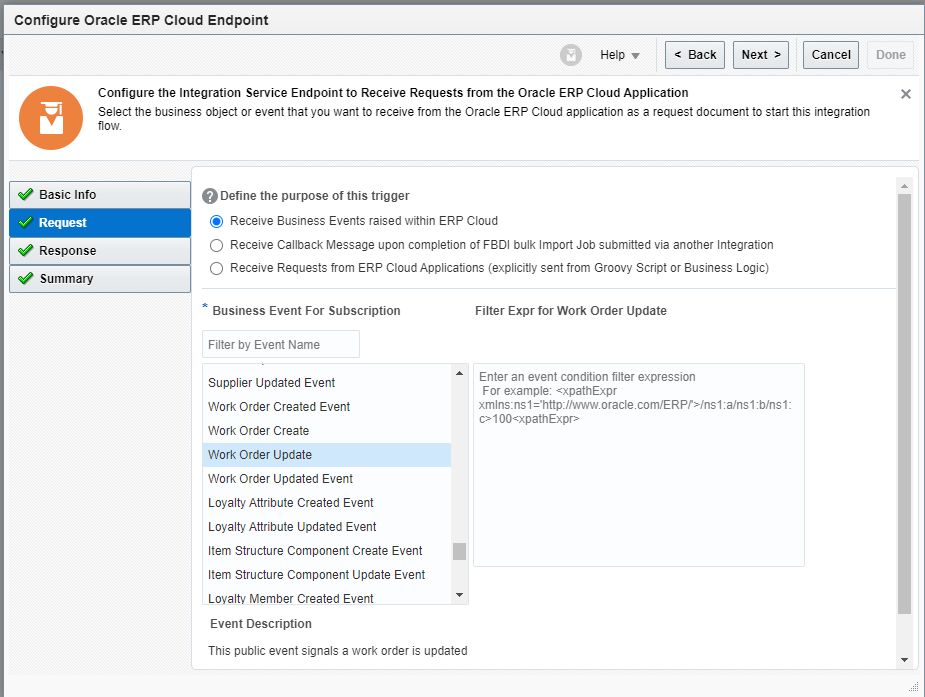925x697 pixels.
Task: Click the Filter by Event Name field
Action: tap(281, 345)
